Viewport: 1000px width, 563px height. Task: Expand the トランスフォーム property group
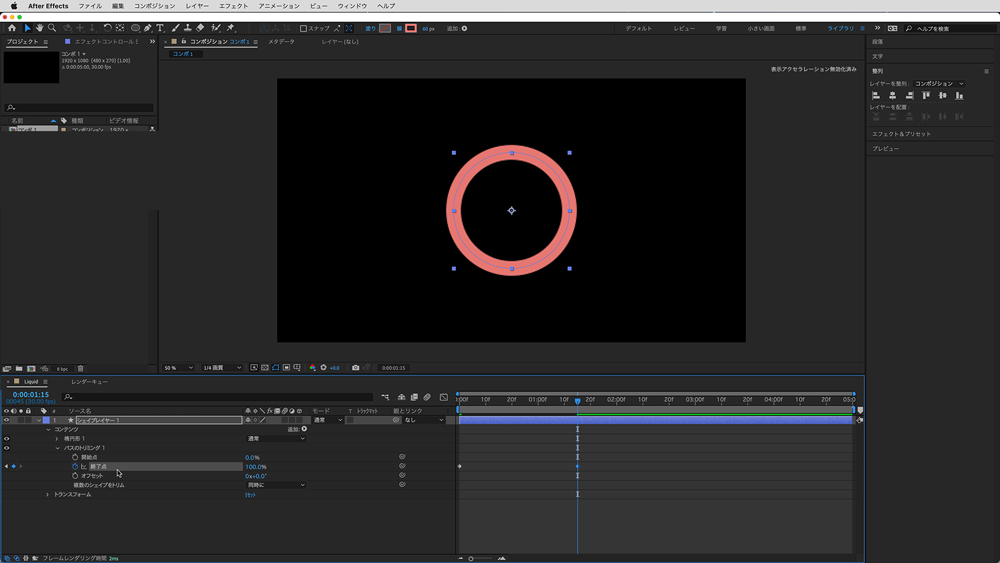click(x=47, y=494)
